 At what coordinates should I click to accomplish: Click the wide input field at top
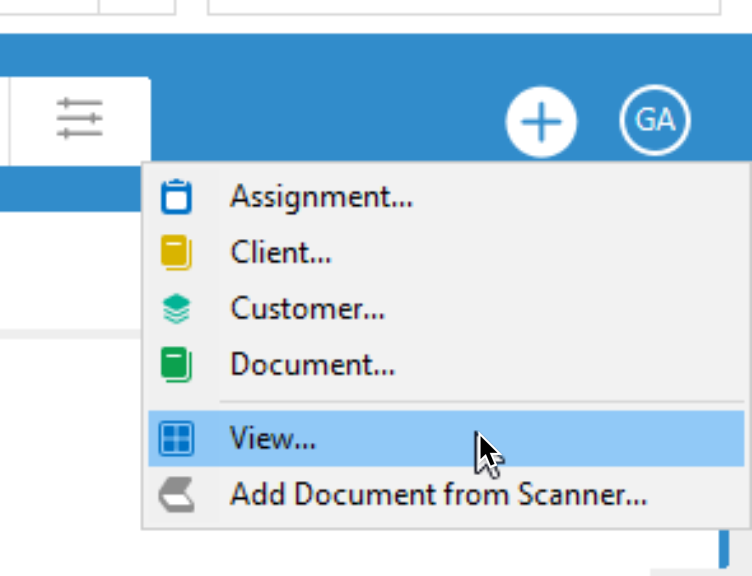point(464,7)
